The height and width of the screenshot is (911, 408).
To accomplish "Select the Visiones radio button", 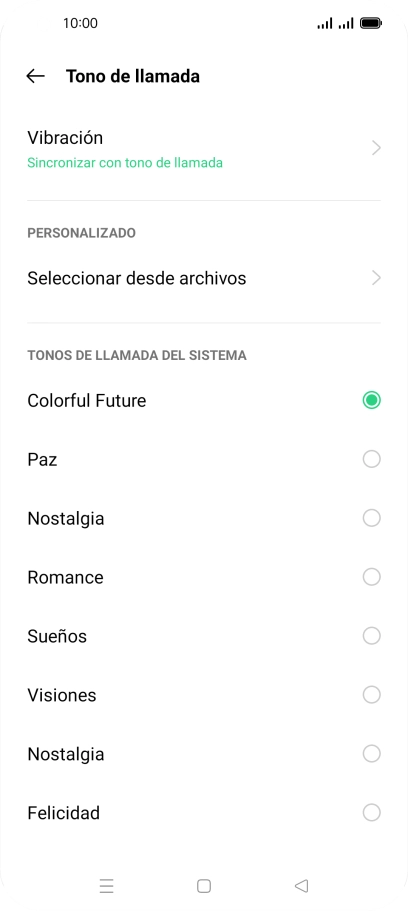I will [x=371, y=694].
